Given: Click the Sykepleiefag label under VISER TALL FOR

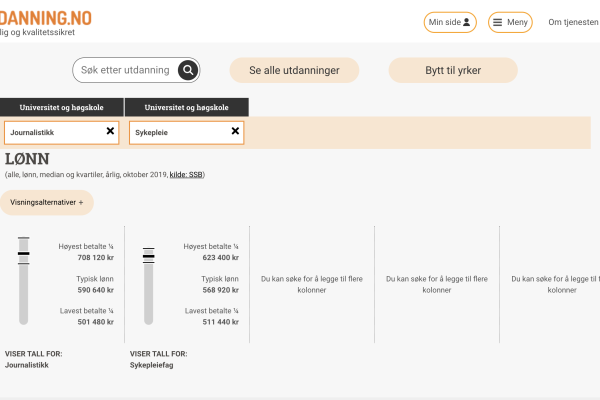Looking at the screenshot, I should click(152, 365).
